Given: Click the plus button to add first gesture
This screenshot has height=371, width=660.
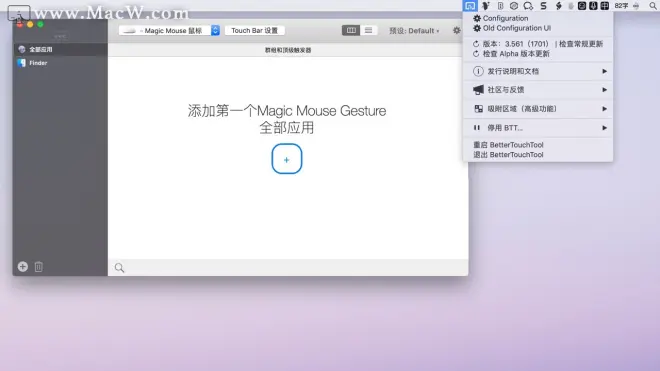Looking at the screenshot, I should coord(287,159).
